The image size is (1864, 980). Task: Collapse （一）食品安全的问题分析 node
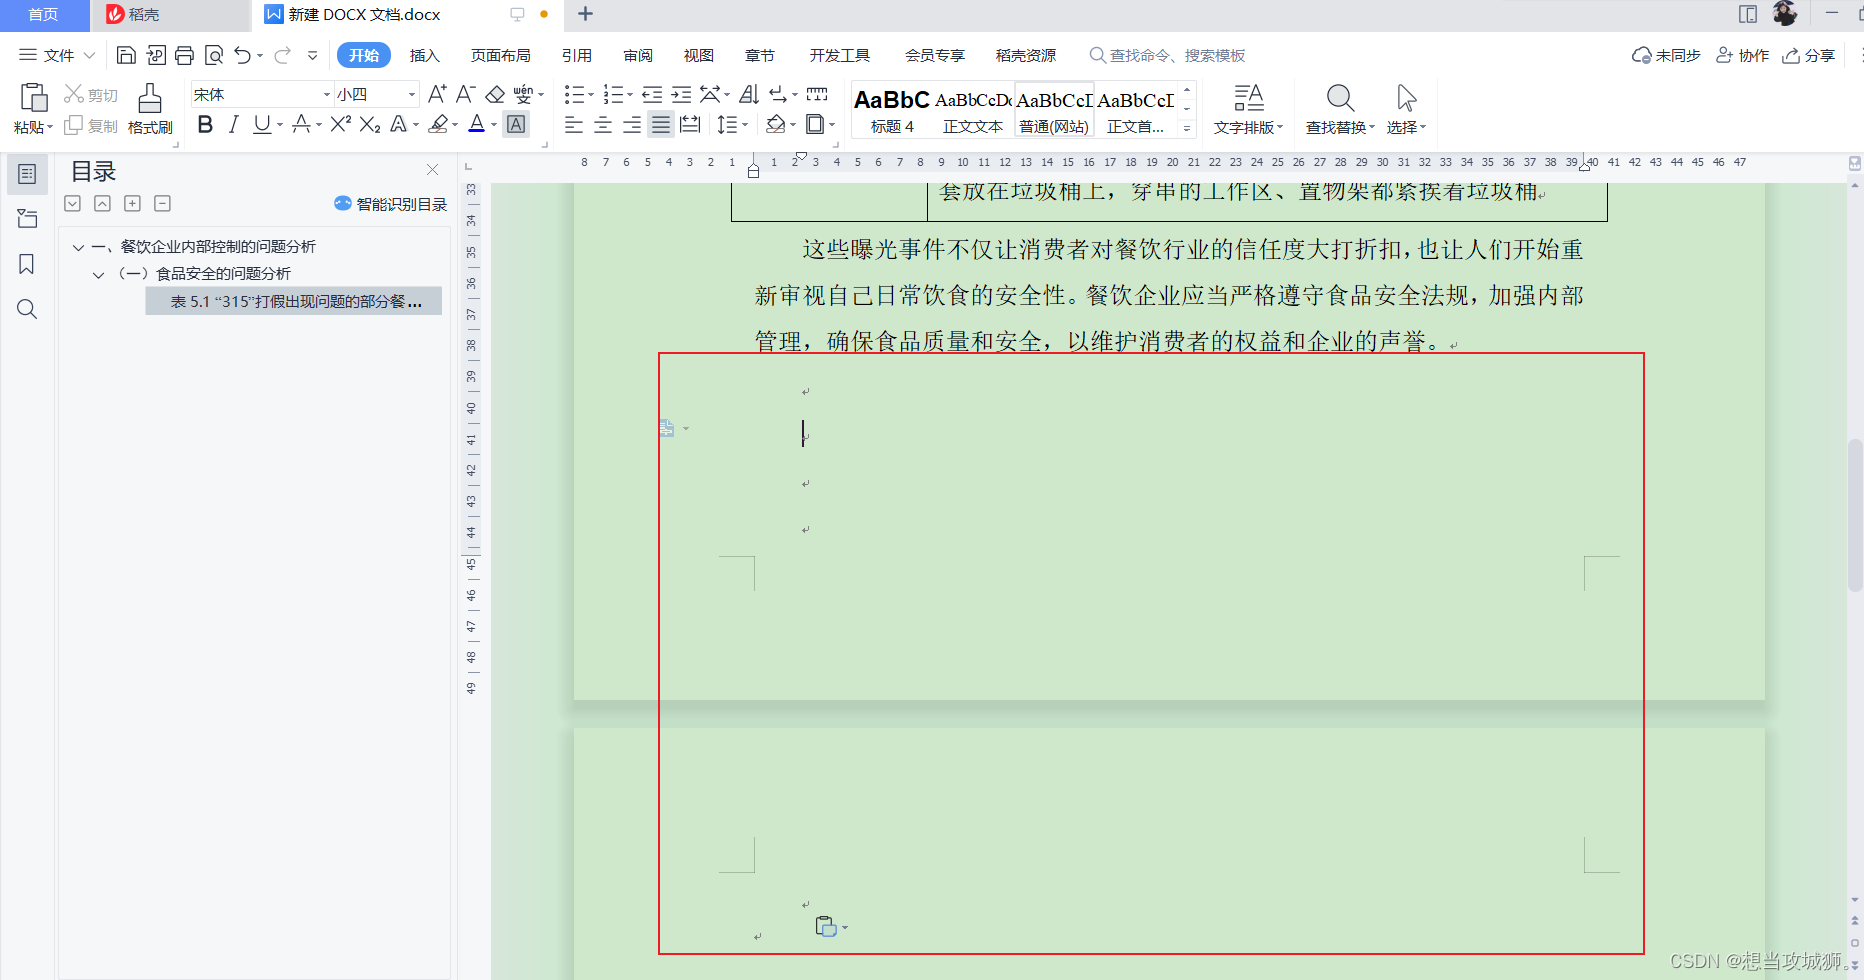coord(98,274)
